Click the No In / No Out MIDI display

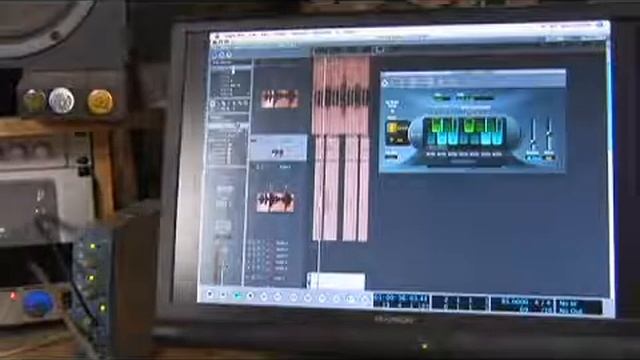click(x=578, y=307)
